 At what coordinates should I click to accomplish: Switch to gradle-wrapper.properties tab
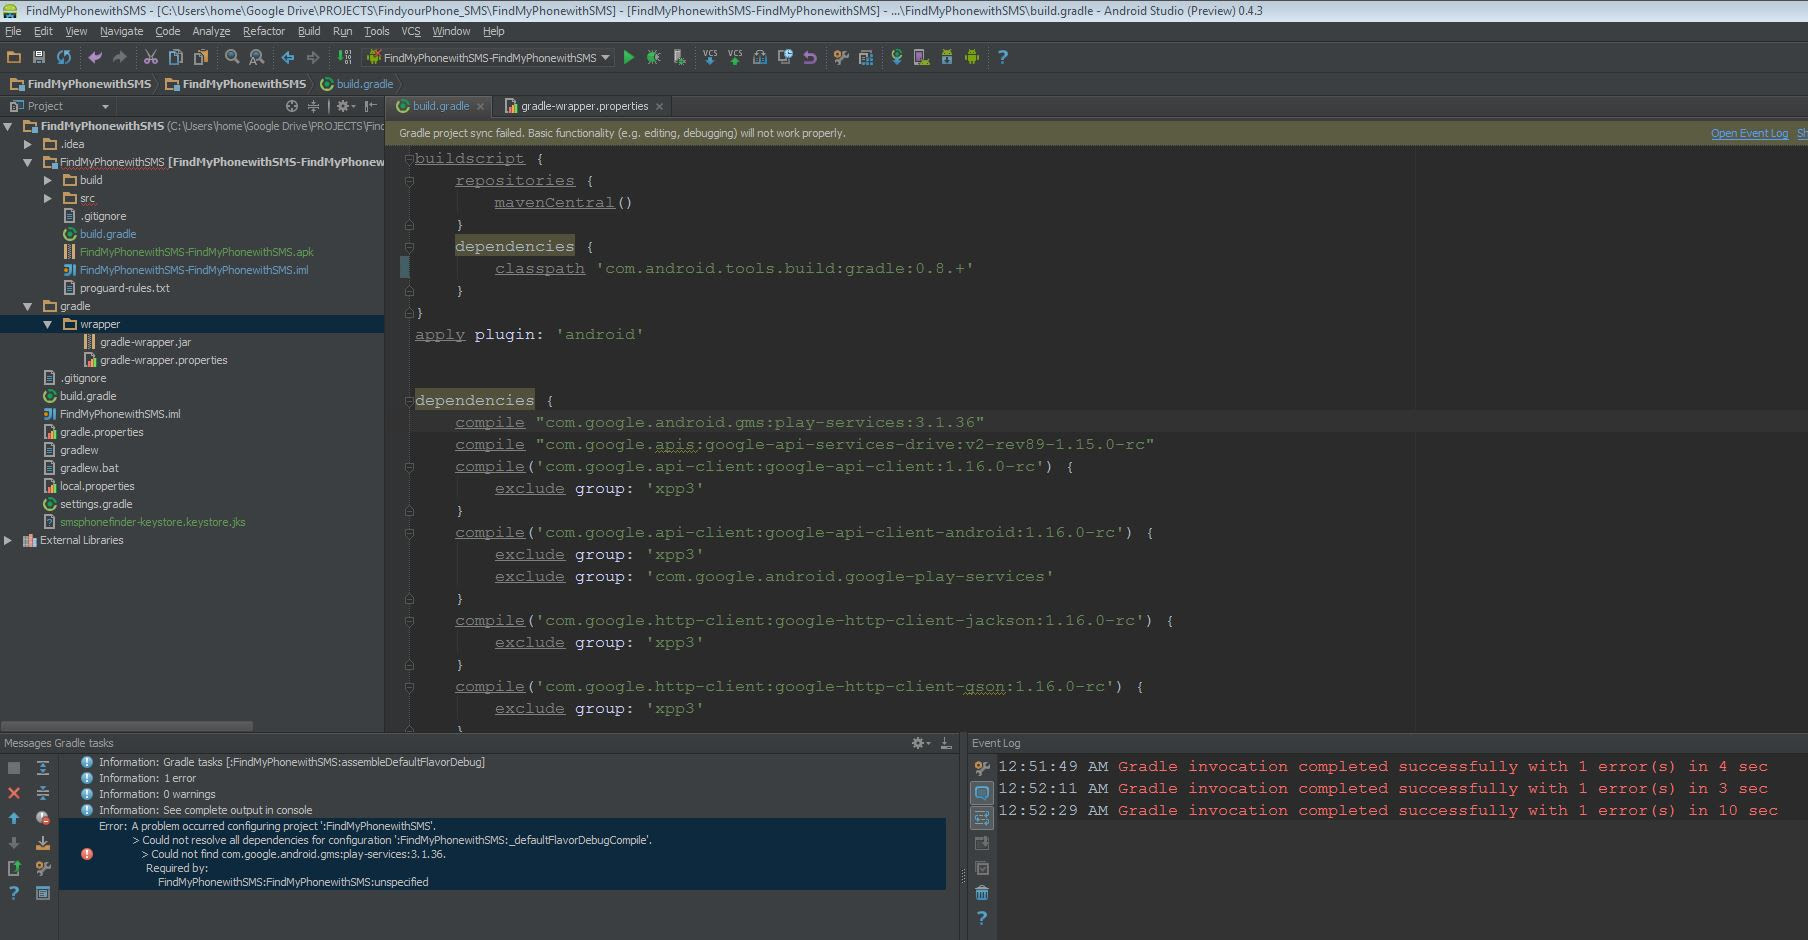585,106
